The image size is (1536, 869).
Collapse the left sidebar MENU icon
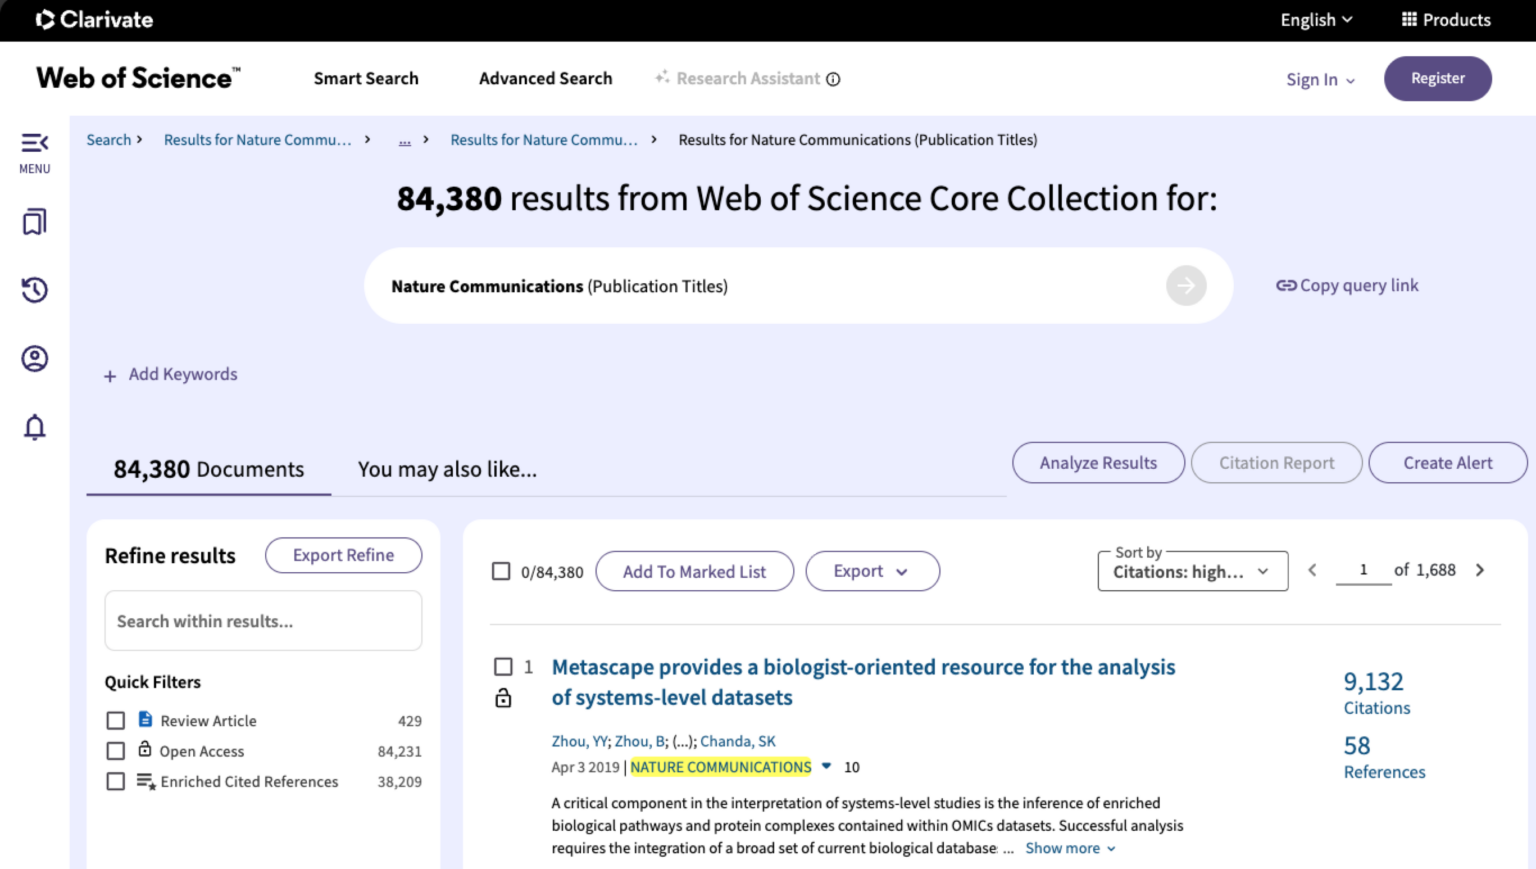pyautogui.click(x=34, y=143)
